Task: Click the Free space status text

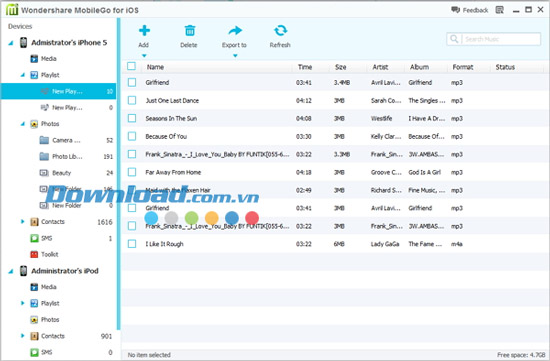Action: [521, 355]
